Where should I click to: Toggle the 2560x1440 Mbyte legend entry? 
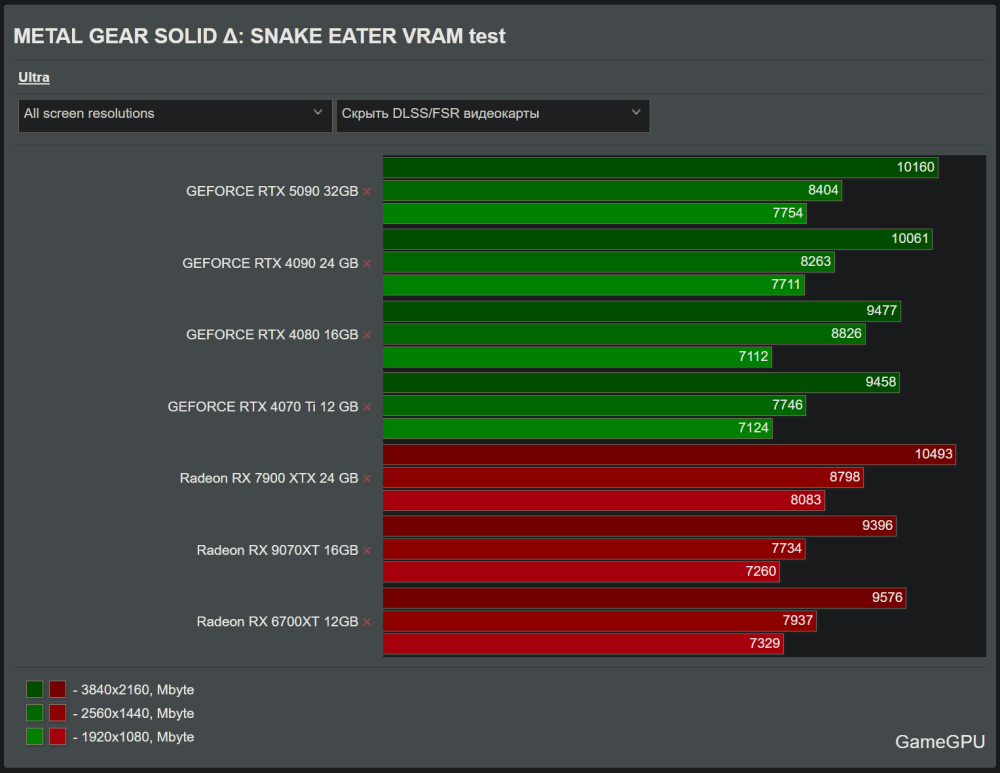point(134,713)
